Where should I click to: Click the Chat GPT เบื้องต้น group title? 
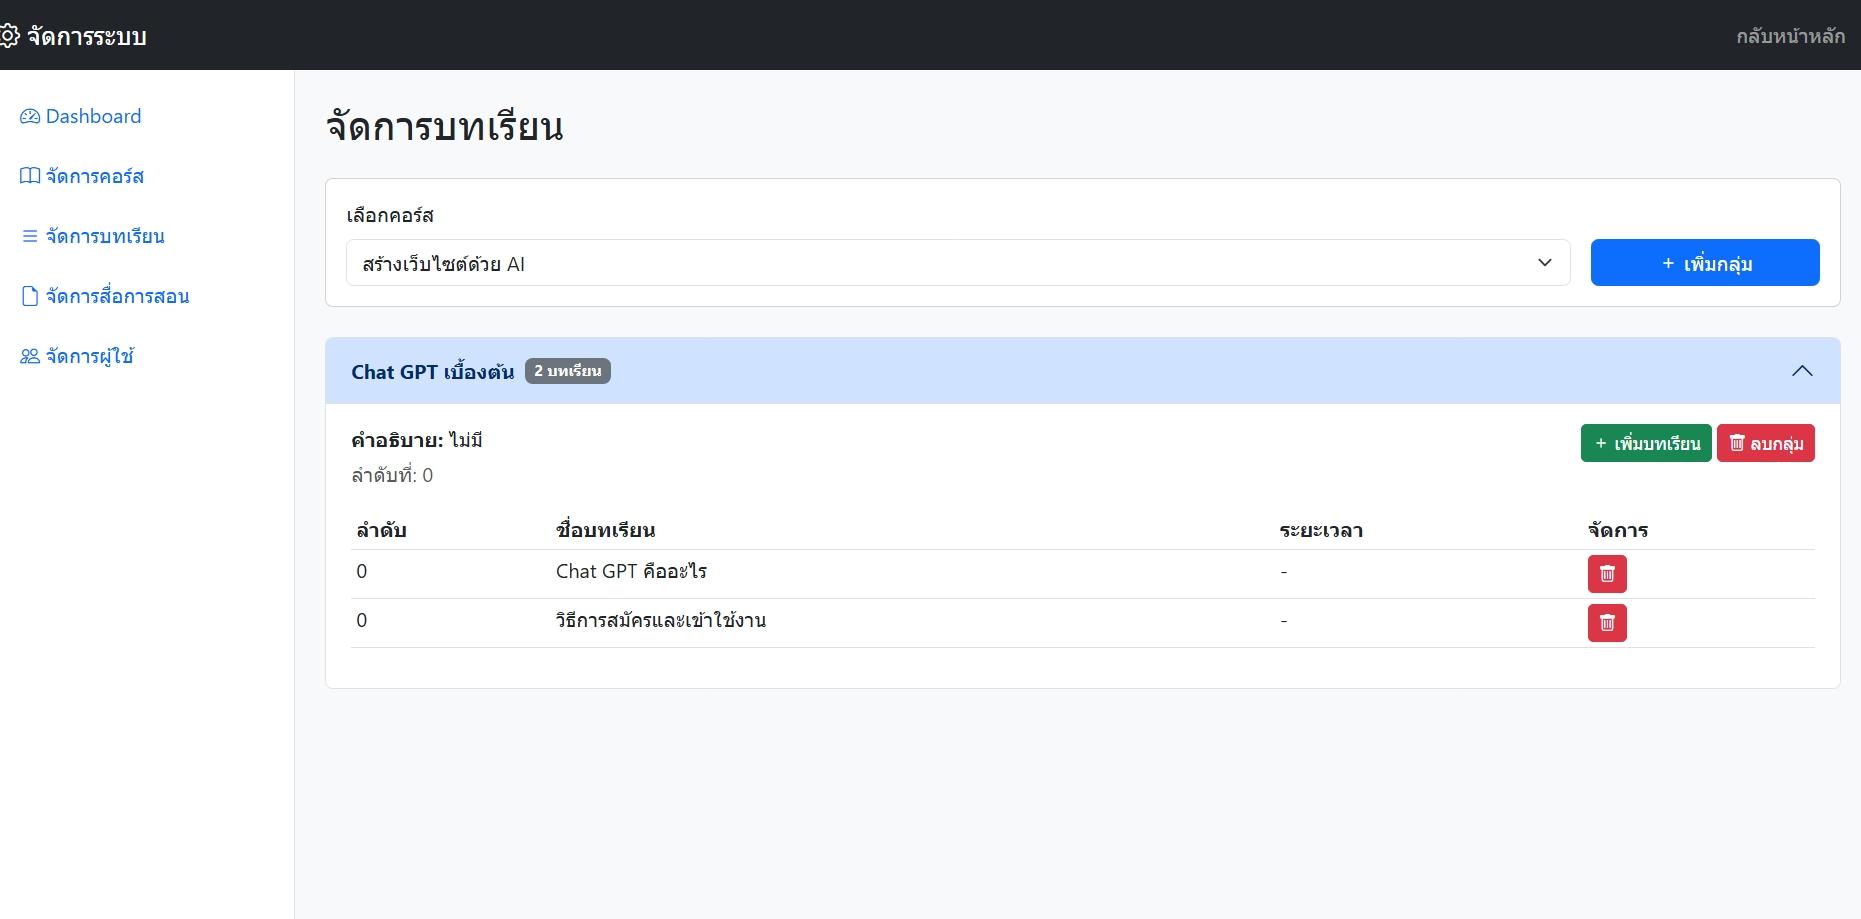pos(433,372)
